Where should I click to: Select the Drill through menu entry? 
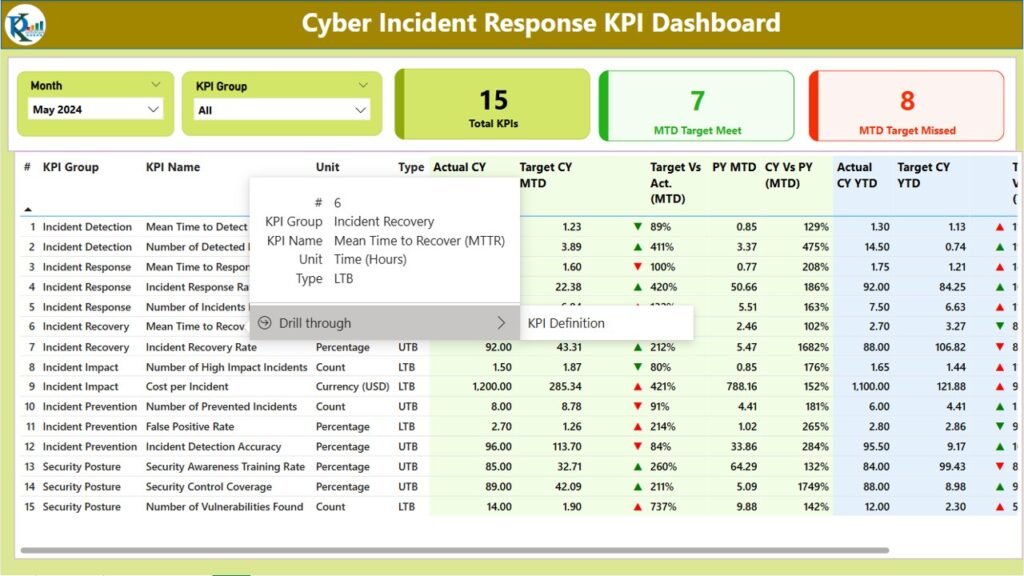(385, 323)
